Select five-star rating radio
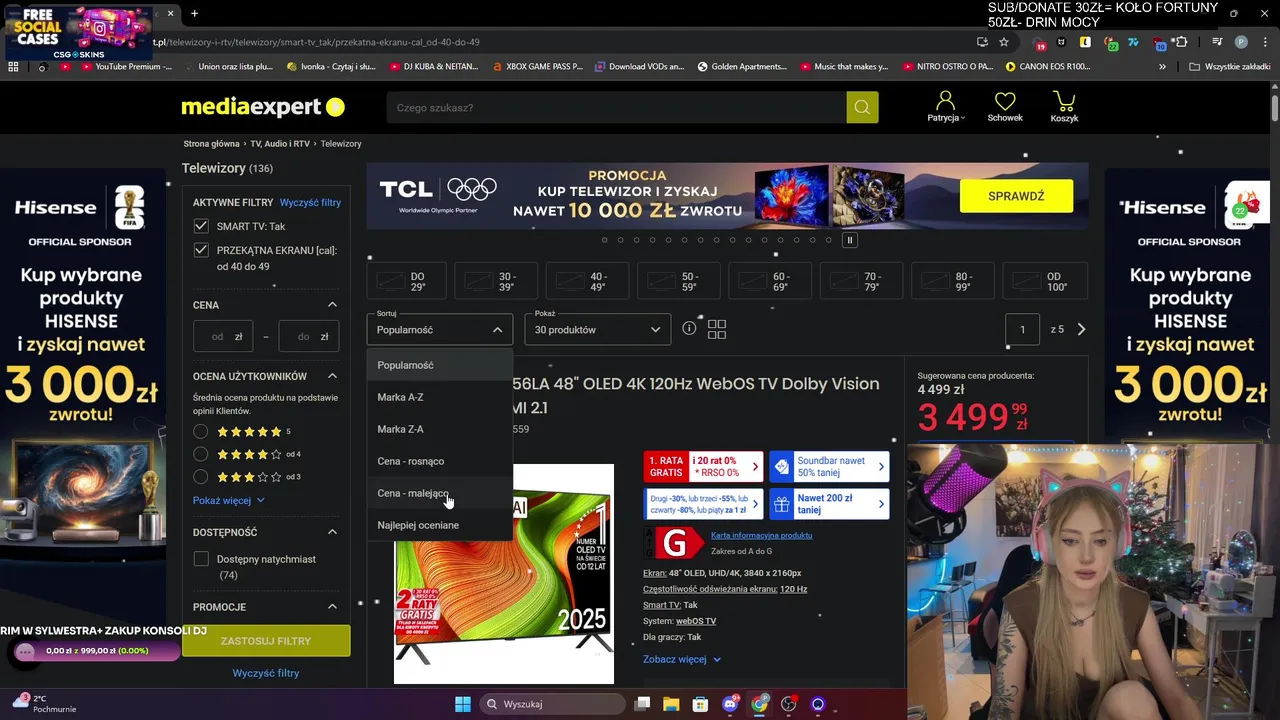Screen dimensions: 1280x720 pyautogui.click(x=201, y=431)
